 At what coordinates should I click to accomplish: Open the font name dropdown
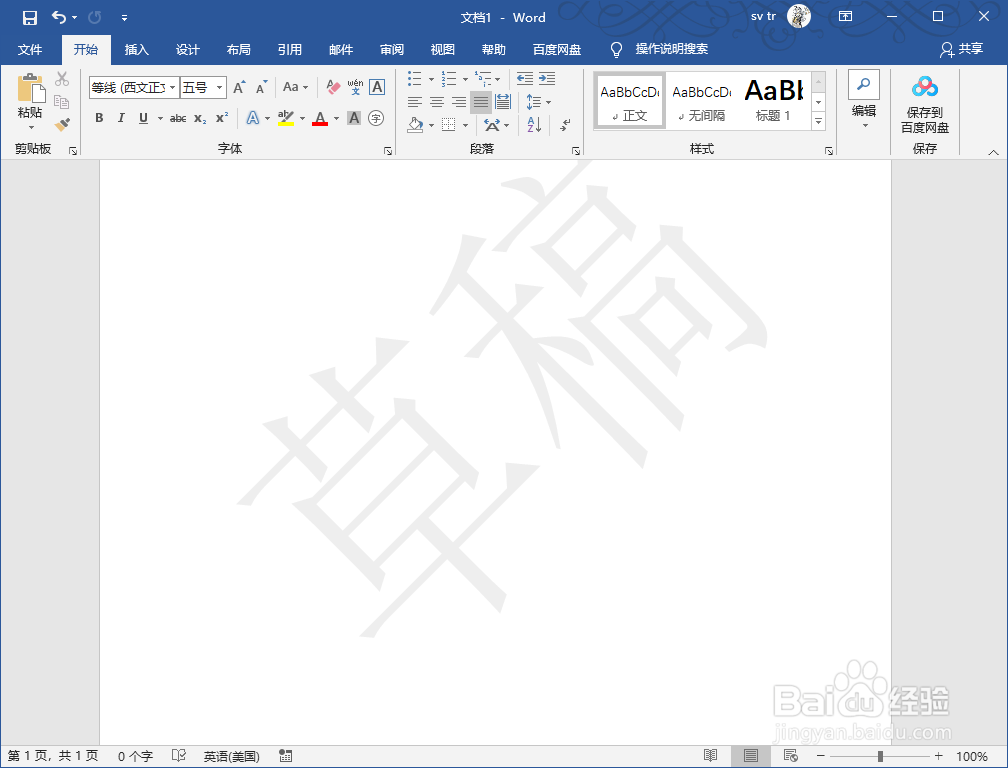[x=172, y=87]
